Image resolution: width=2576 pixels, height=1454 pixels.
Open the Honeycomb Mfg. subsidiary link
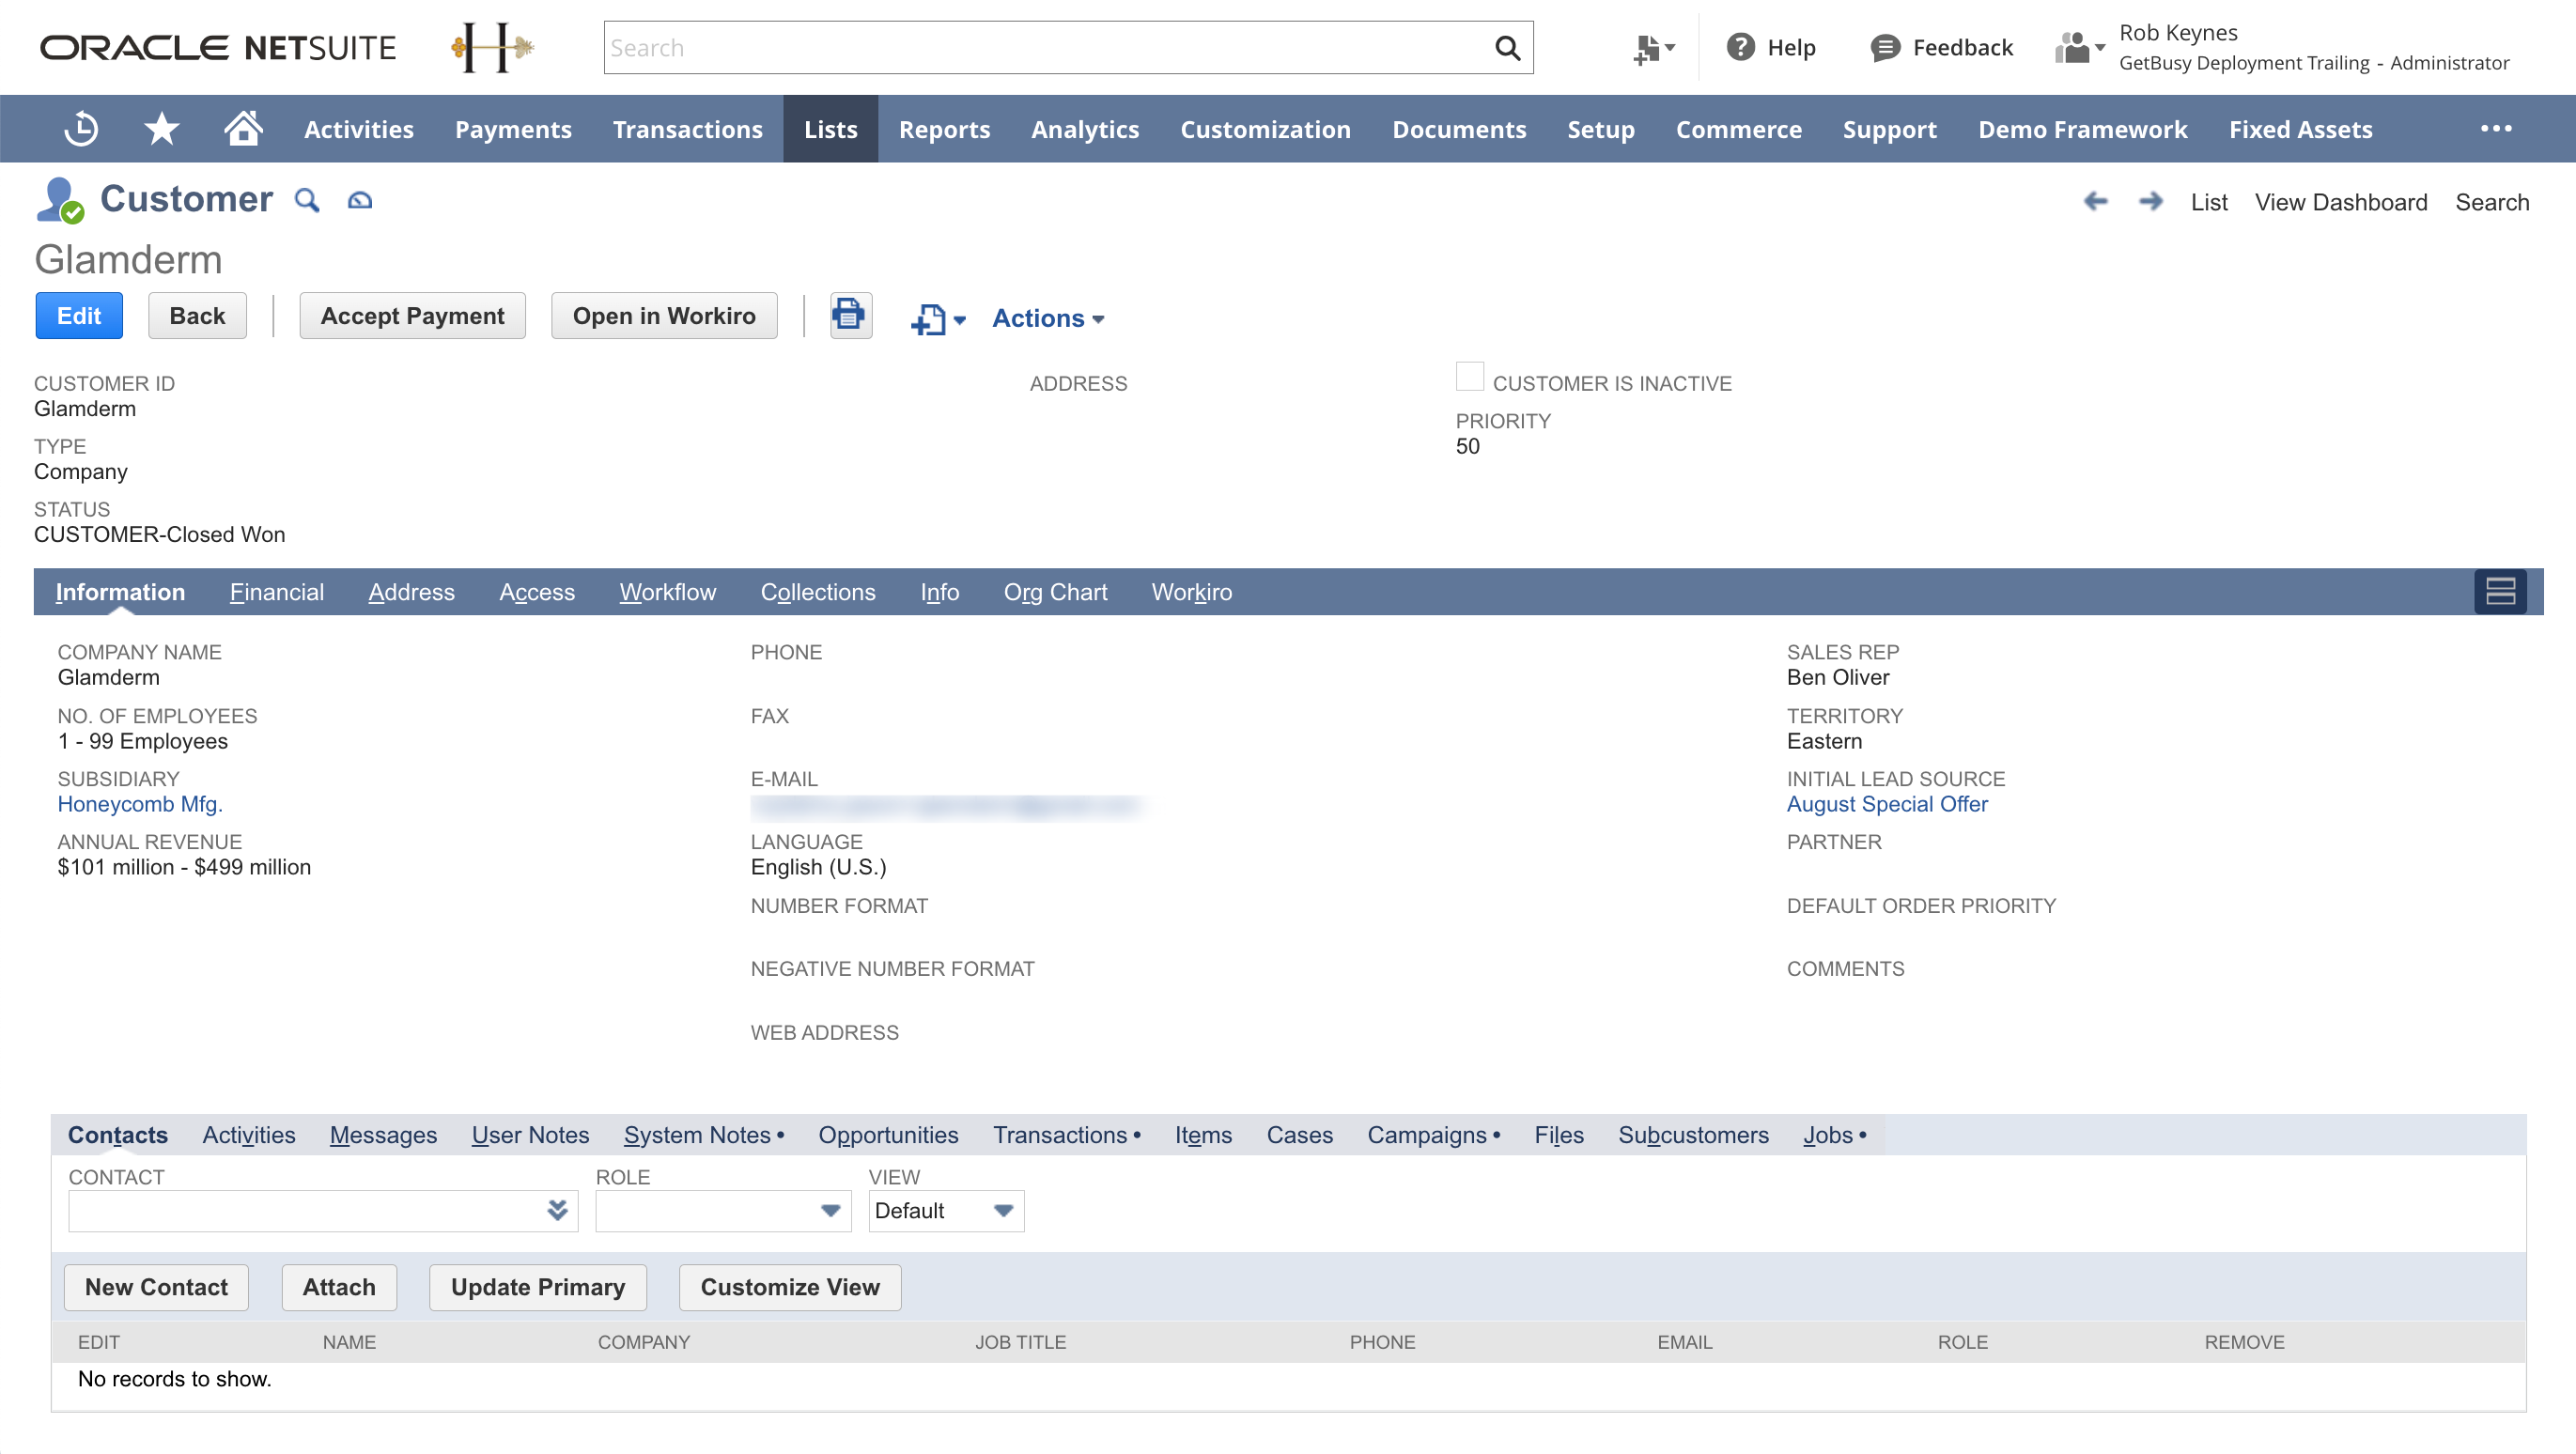[x=140, y=804]
